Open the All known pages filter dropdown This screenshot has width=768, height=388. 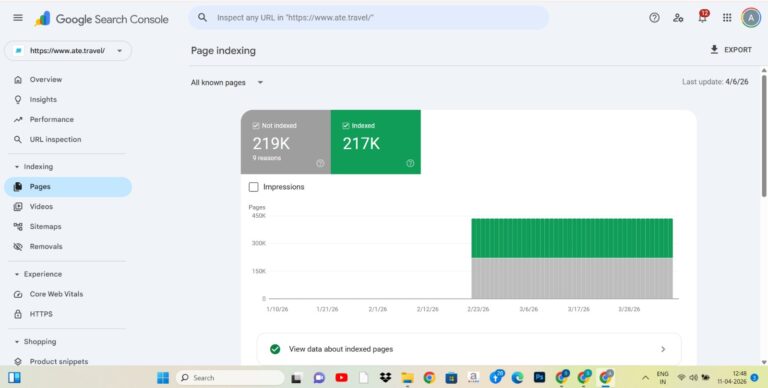[x=227, y=82]
